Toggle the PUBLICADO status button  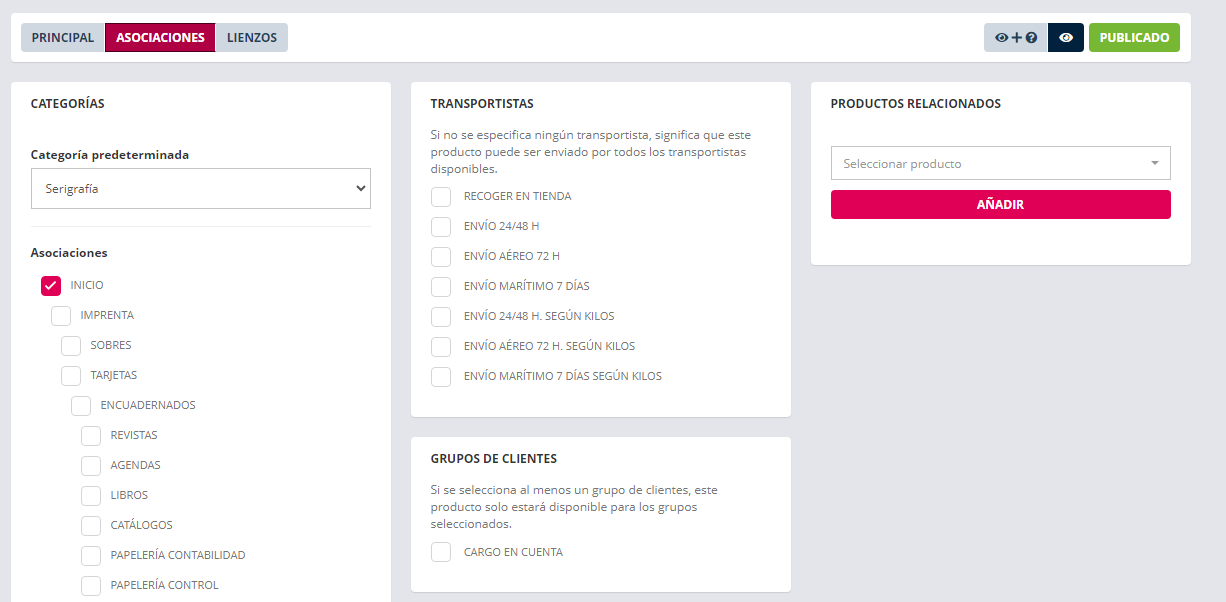(x=1134, y=38)
